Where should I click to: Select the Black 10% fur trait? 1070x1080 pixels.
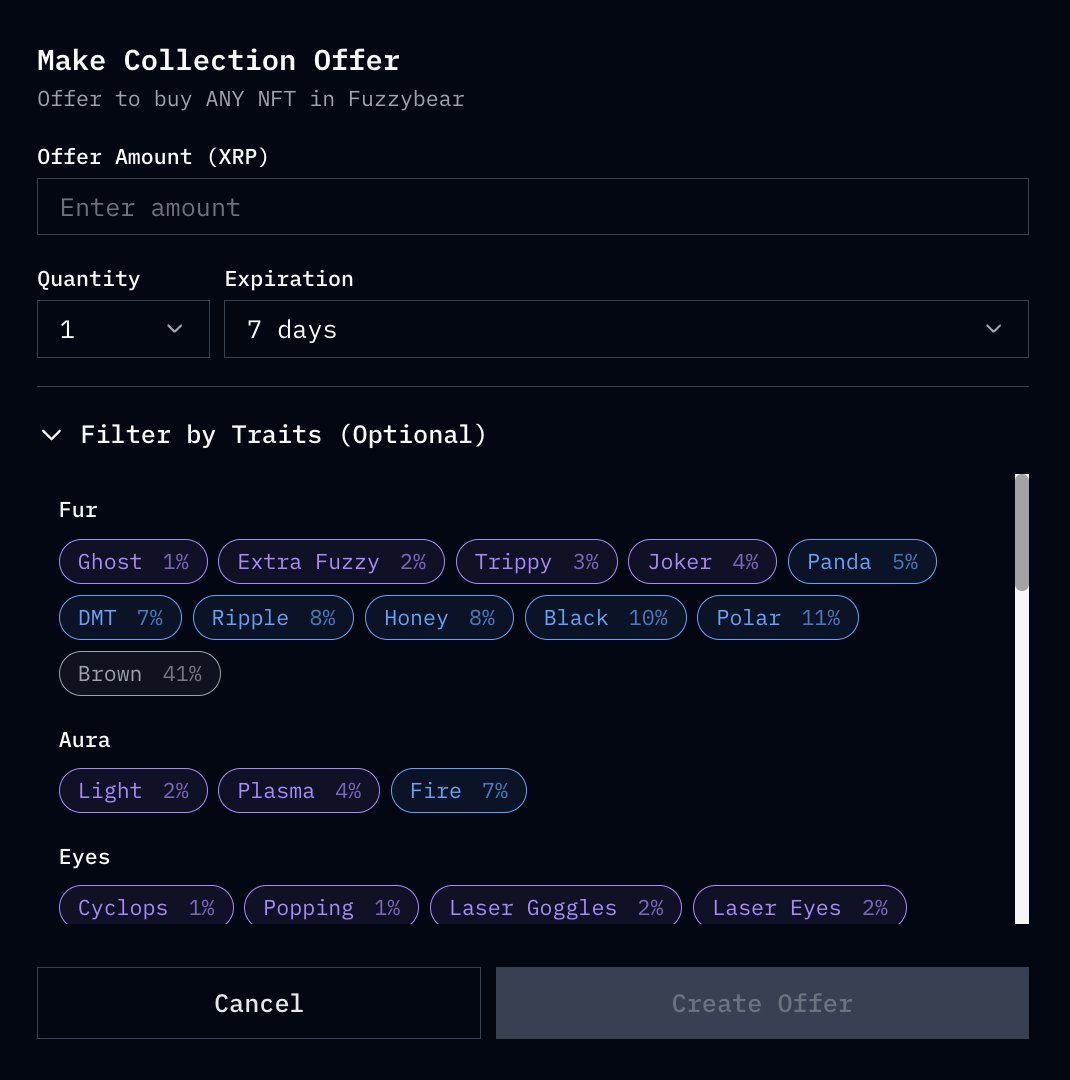[x=606, y=617]
